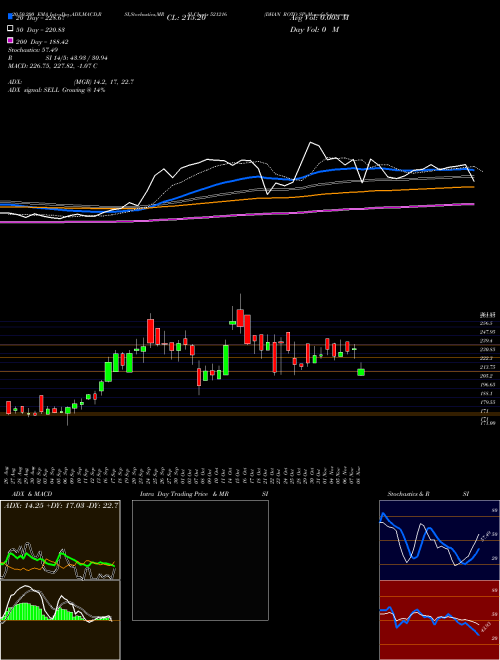Select the '200 Day - 188.42' label
The width and height of the screenshot is (500, 660).
[x=42, y=42]
